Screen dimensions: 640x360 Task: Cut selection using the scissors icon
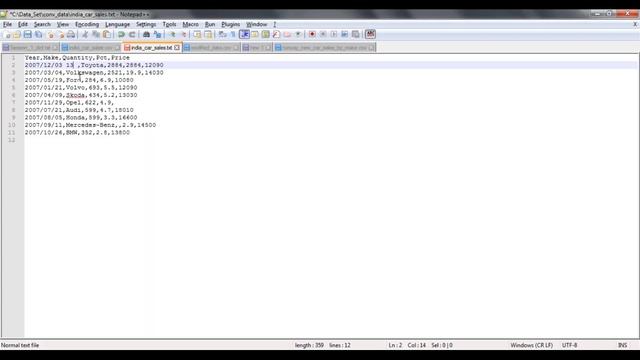pos(85,34)
